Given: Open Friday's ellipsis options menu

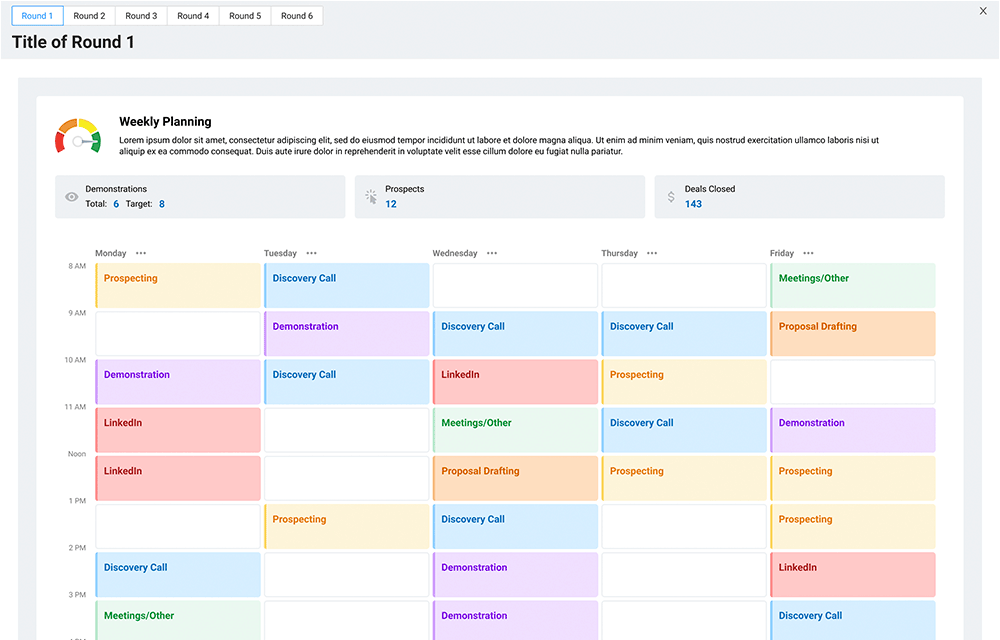Looking at the screenshot, I should pos(808,253).
